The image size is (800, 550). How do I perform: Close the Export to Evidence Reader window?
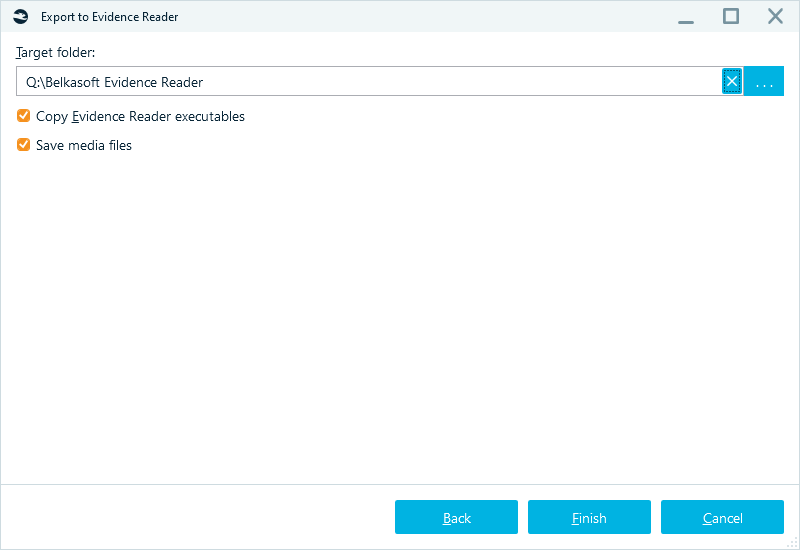775,17
